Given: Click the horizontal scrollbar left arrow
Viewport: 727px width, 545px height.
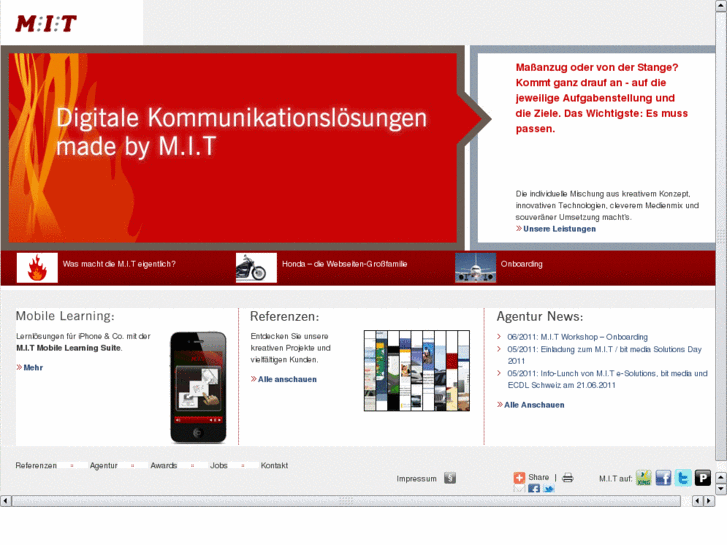Looking at the screenshot, I should [6, 501].
